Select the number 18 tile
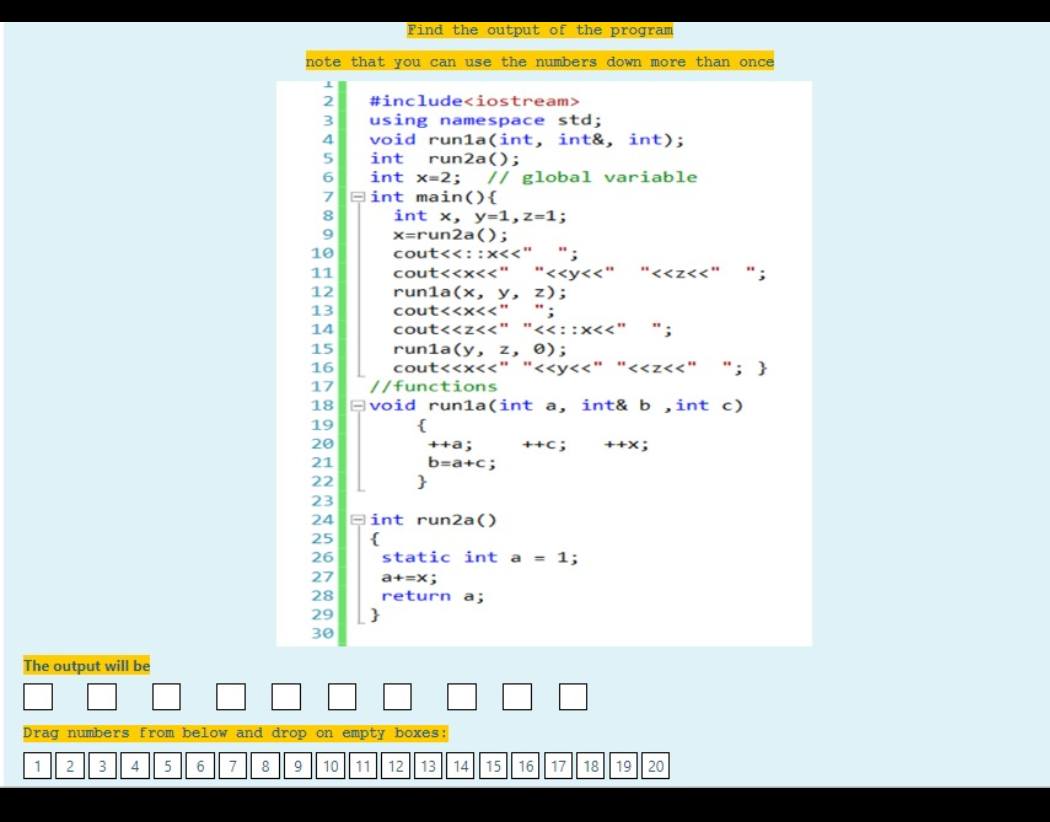Screen dimensions: 1050x822 pos(590,766)
